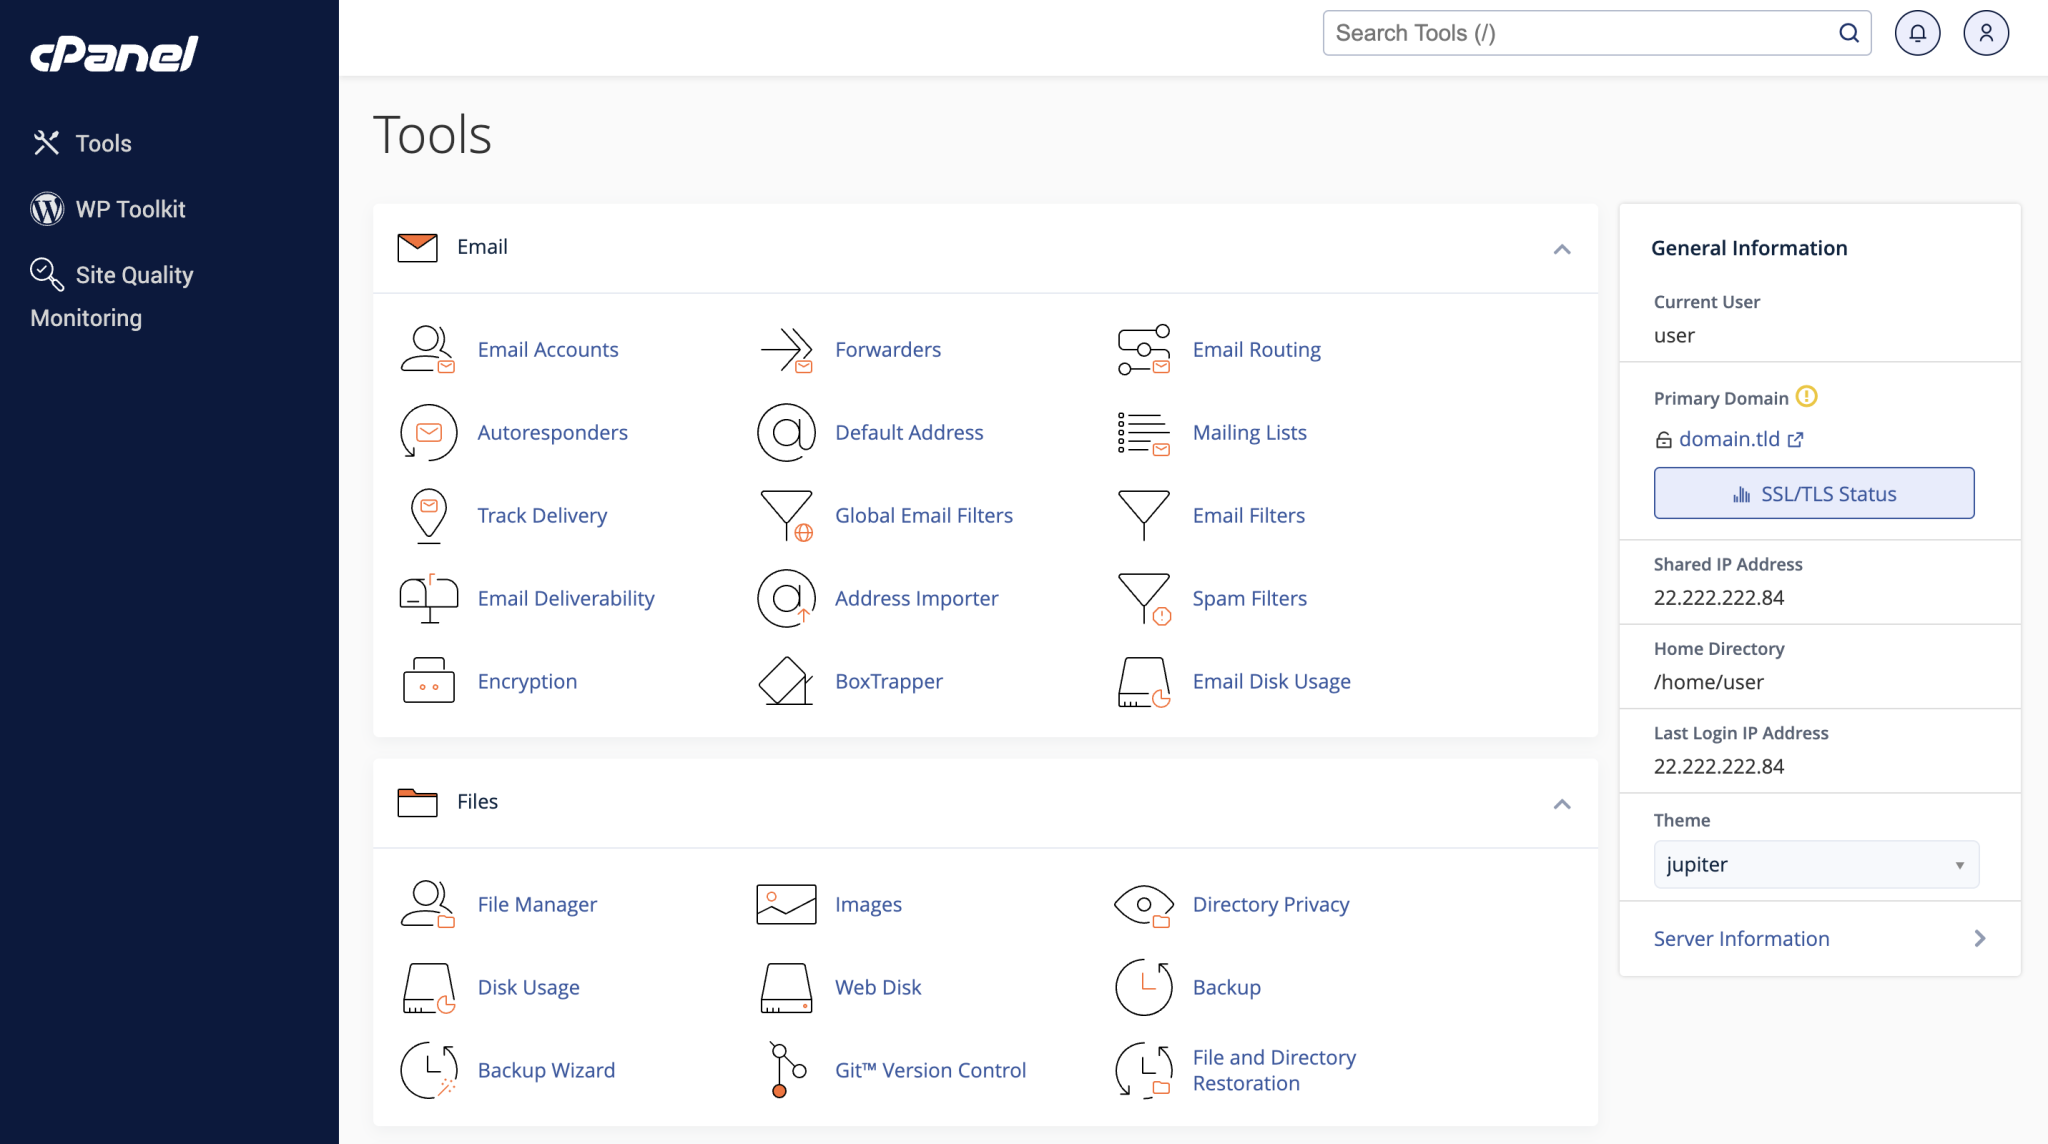The image size is (2048, 1144).
Task: Click the Track Delivery icon
Action: point(427,515)
